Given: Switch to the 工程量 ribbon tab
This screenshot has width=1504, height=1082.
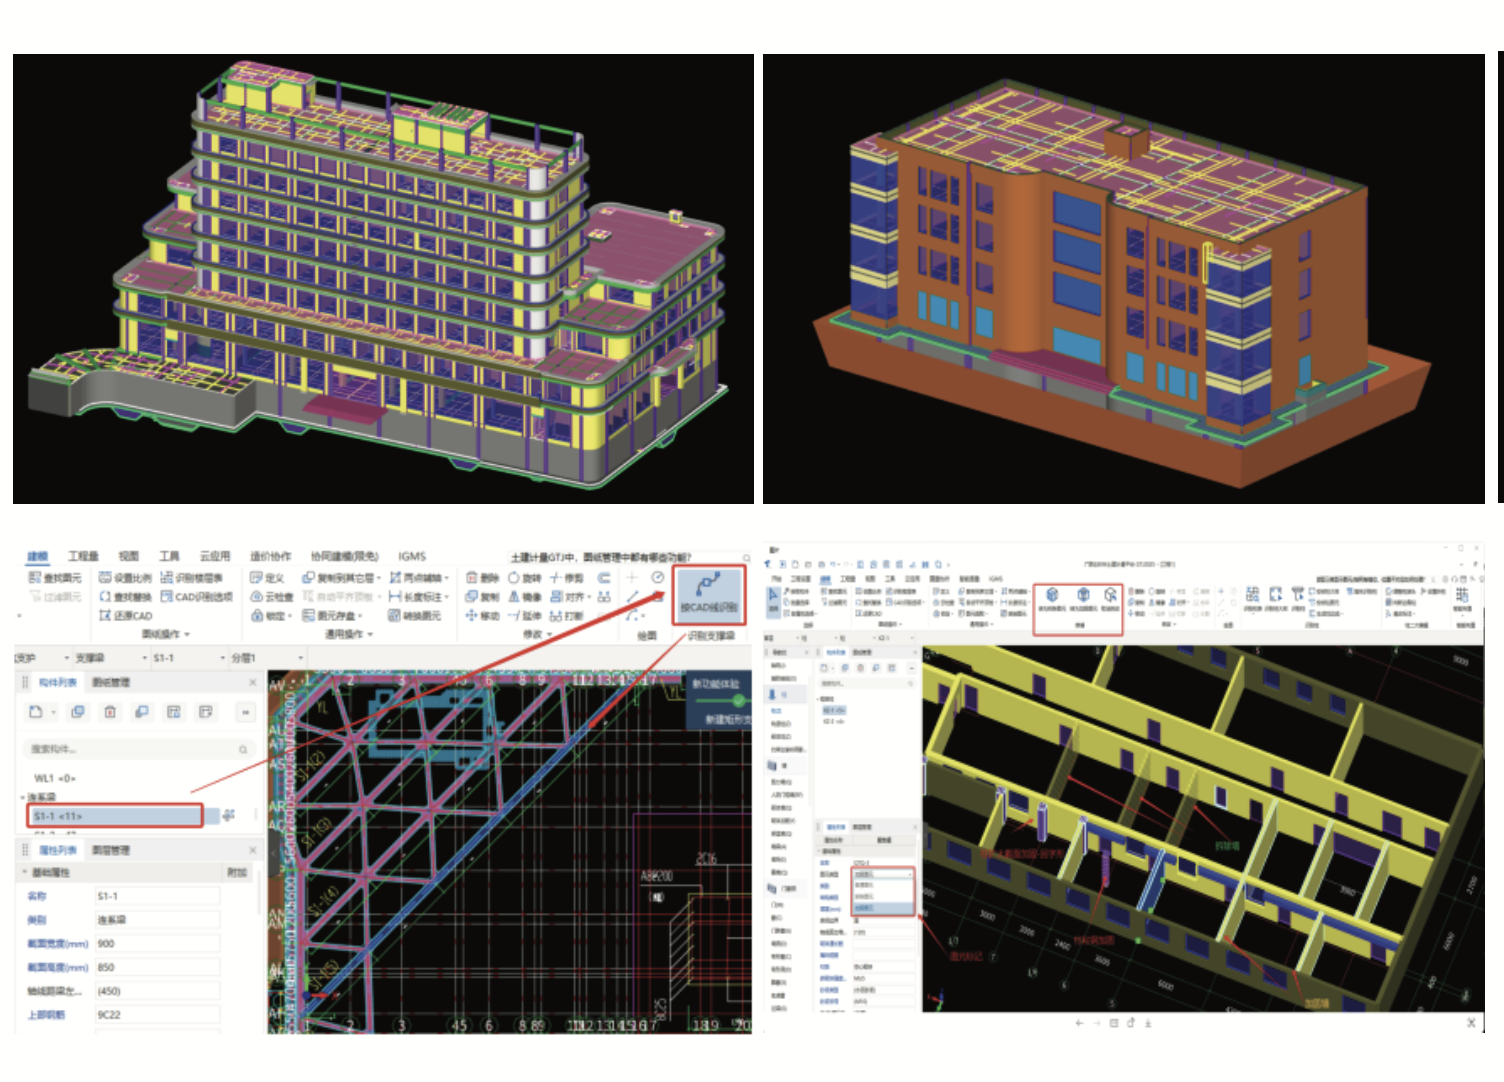Looking at the screenshot, I should (x=83, y=556).
